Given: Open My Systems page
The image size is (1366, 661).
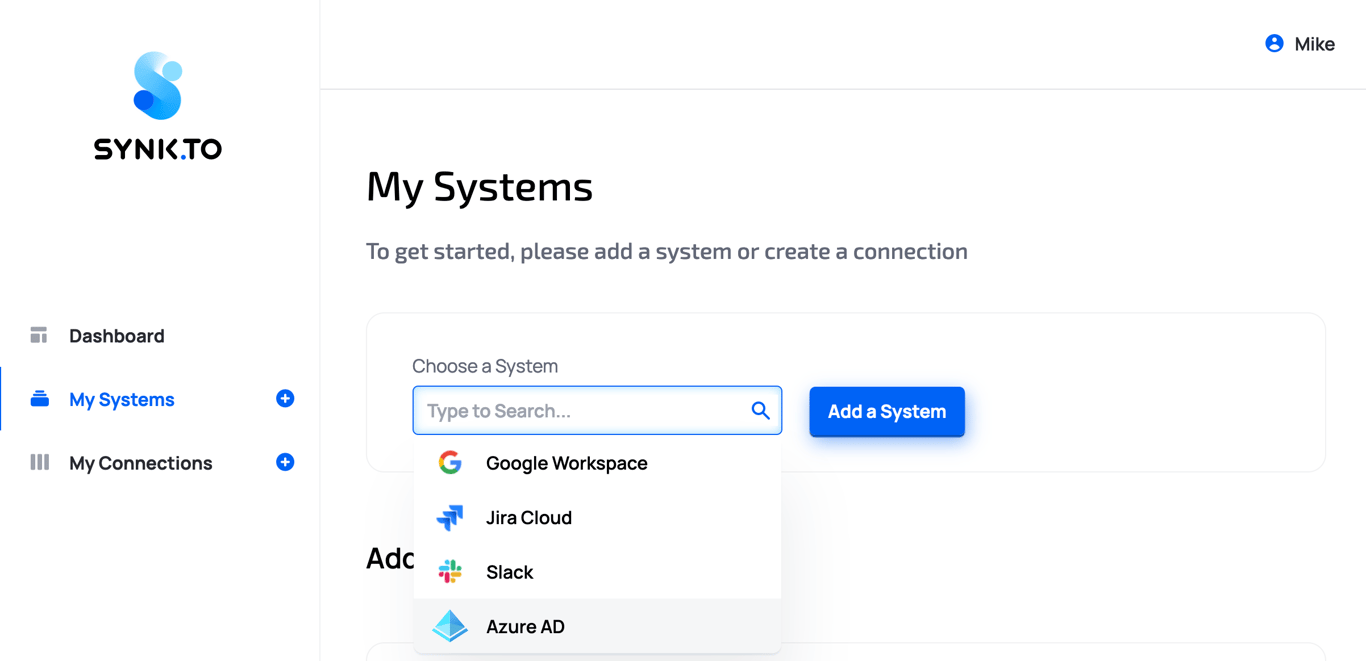Looking at the screenshot, I should 122,400.
